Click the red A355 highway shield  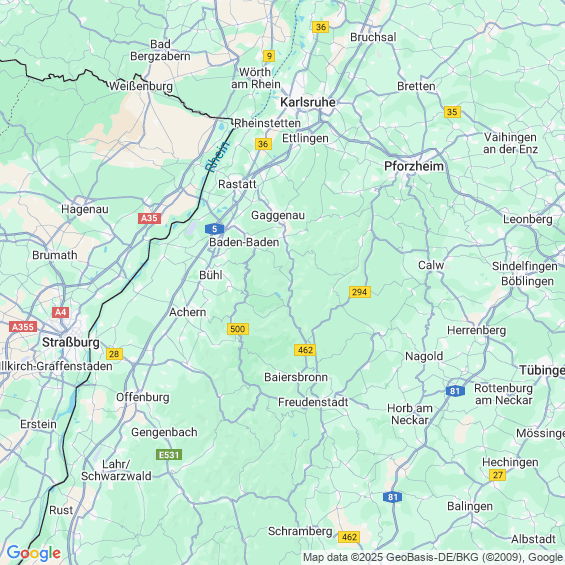pyautogui.click(x=23, y=326)
